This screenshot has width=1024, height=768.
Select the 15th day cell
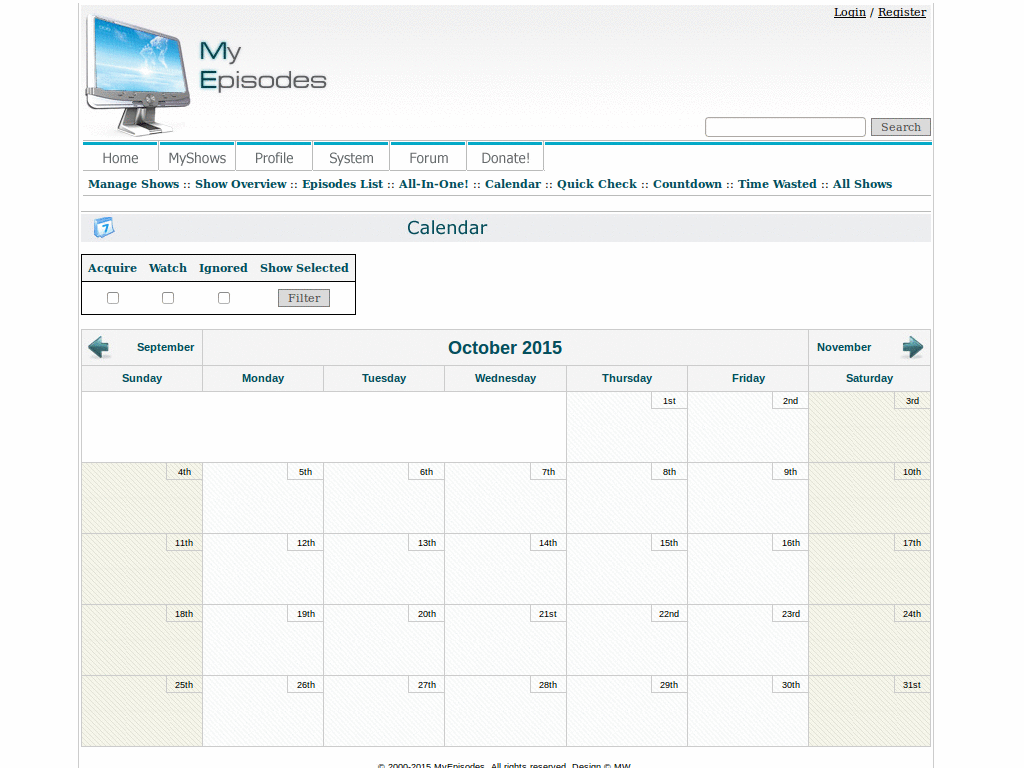point(627,569)
